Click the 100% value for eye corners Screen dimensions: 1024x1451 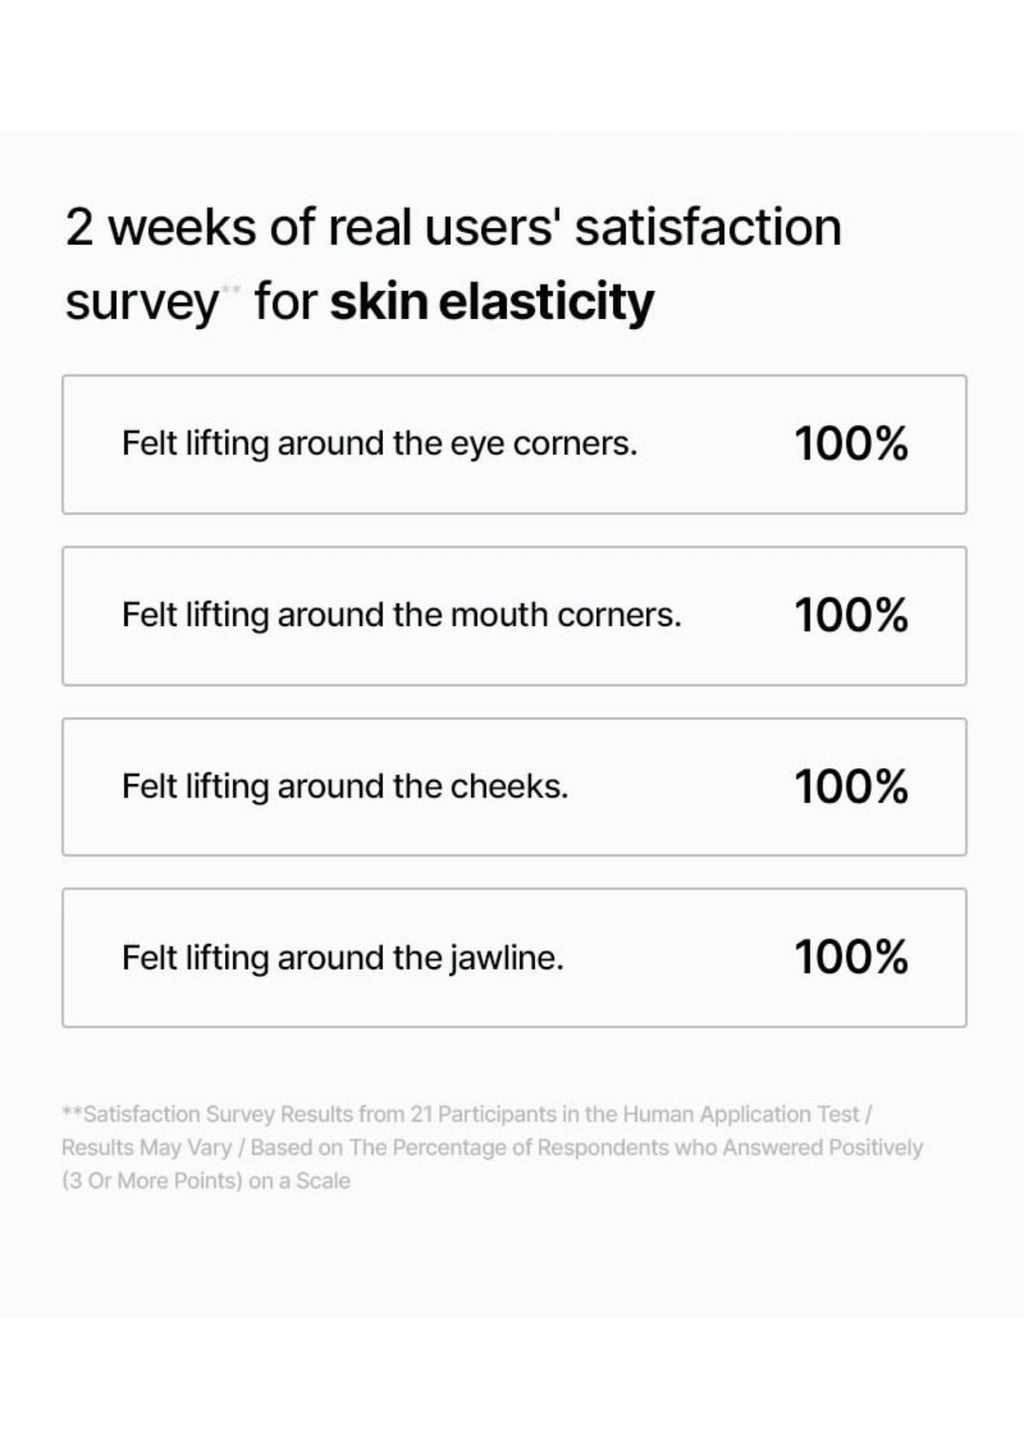coord(851,444)
